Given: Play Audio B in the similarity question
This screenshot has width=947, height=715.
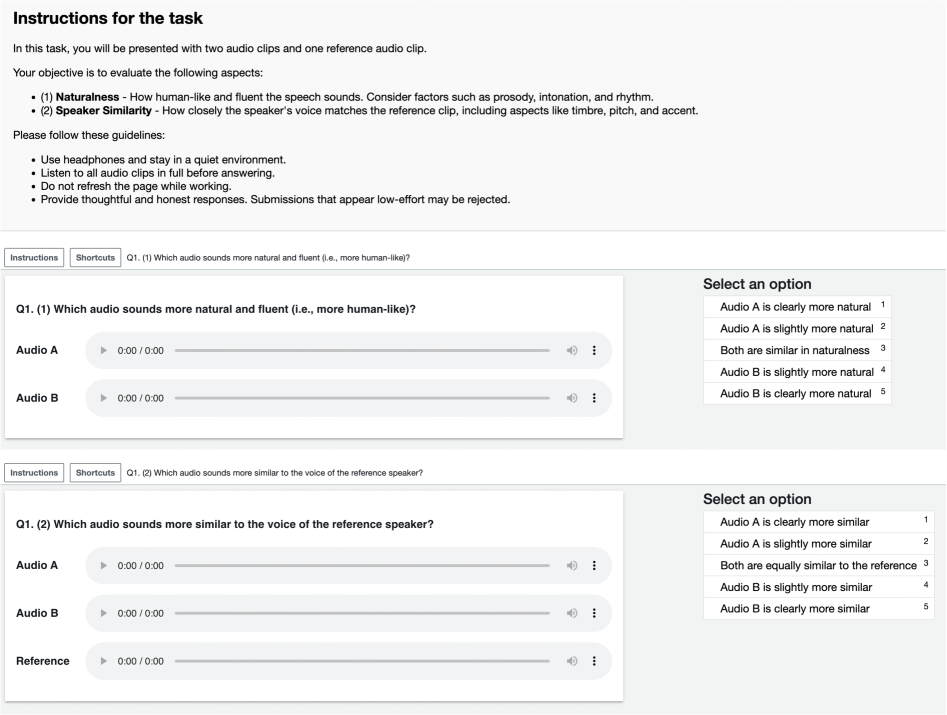Looking at the screenshot, I should 106,613.
